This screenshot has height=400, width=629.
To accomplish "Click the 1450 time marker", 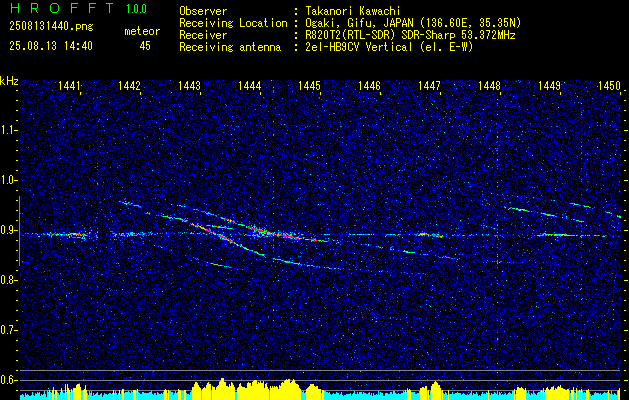I will click(x=609, y=86).
